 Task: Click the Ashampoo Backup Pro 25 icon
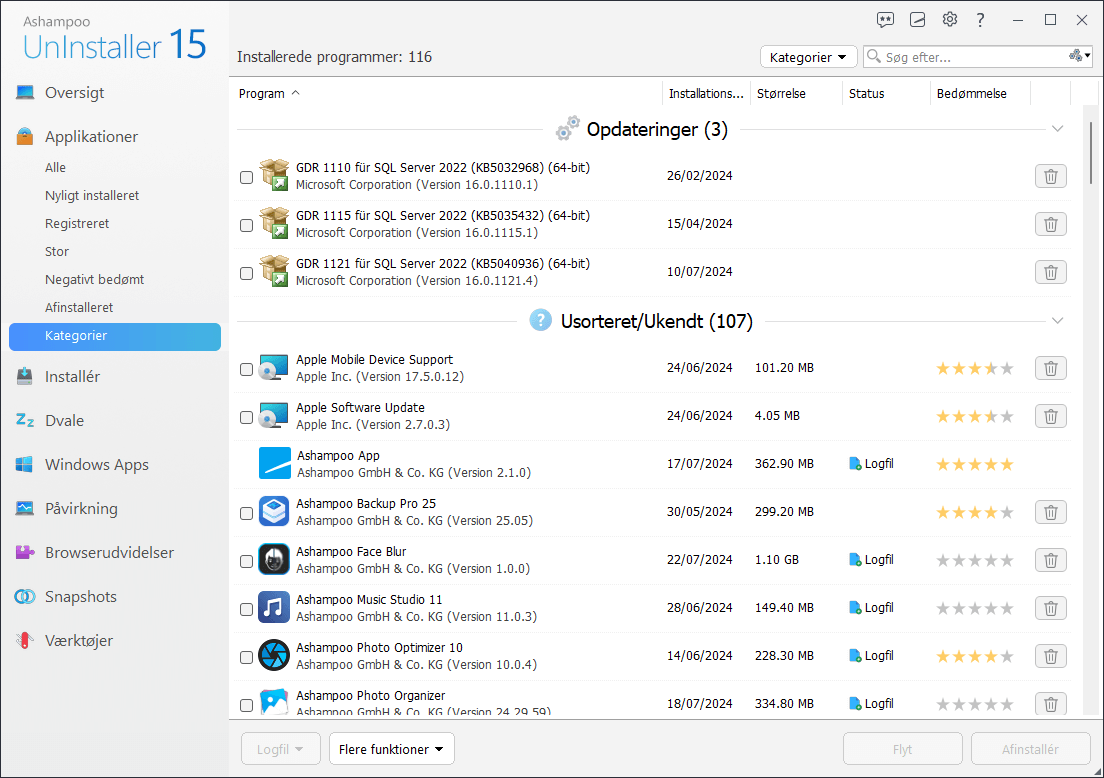click(274, 512)
